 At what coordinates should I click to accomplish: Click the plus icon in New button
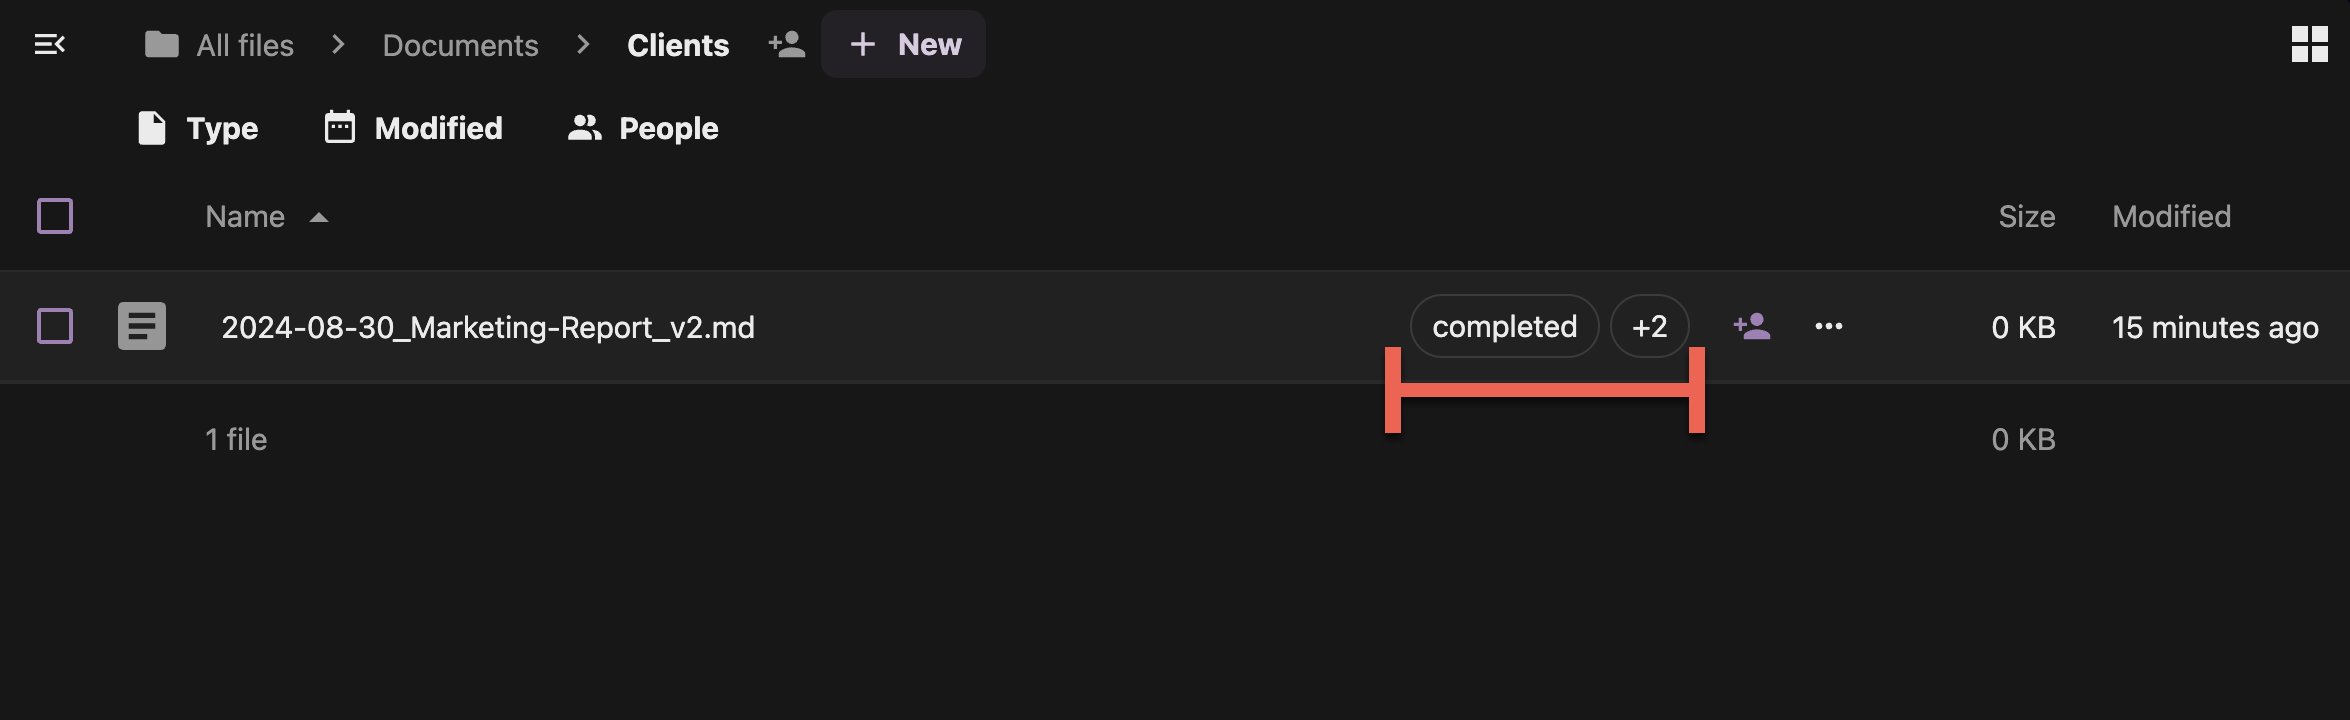point(862,44)
